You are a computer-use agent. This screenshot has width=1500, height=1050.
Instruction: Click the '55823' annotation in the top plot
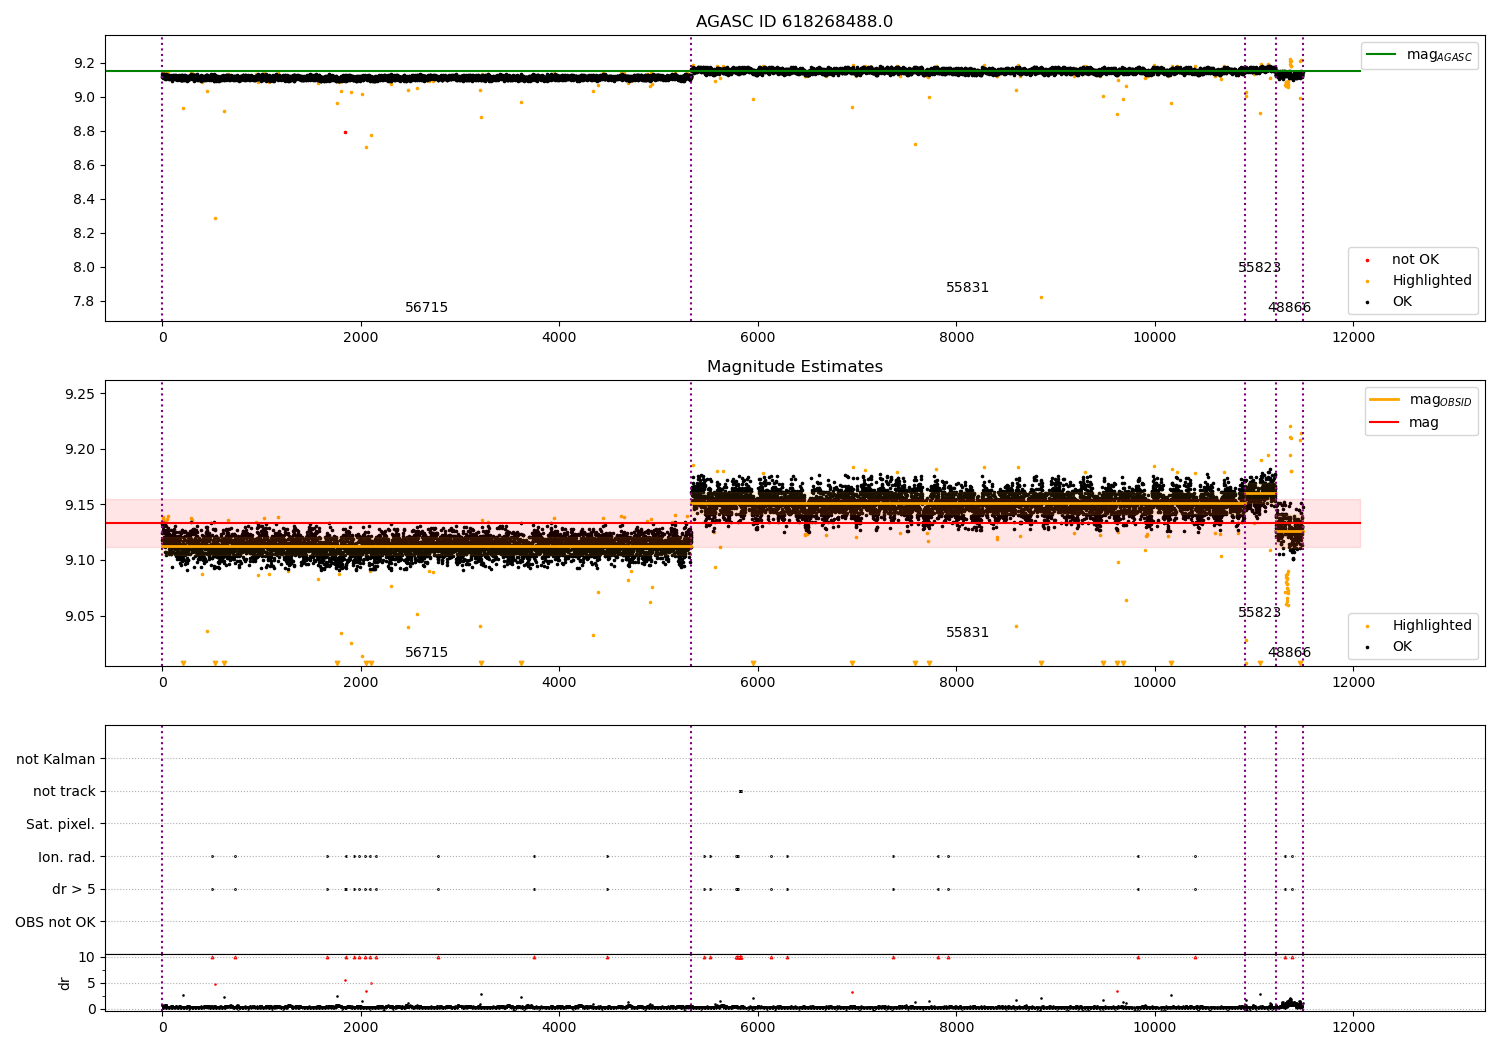[x=1259, y=268]
